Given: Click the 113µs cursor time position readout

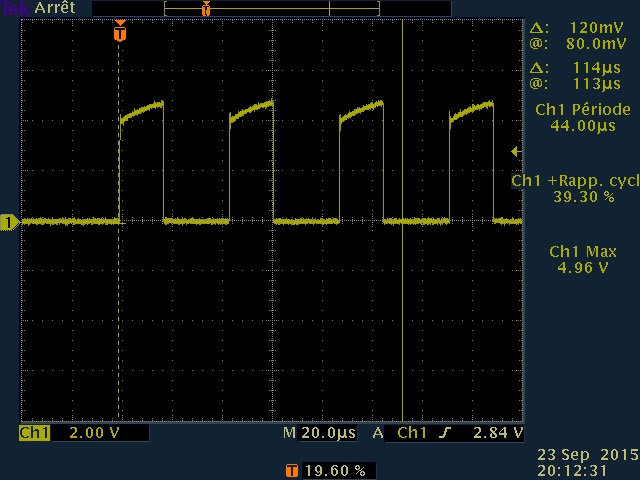Looking at the screenshot, I should coord(596,84).
